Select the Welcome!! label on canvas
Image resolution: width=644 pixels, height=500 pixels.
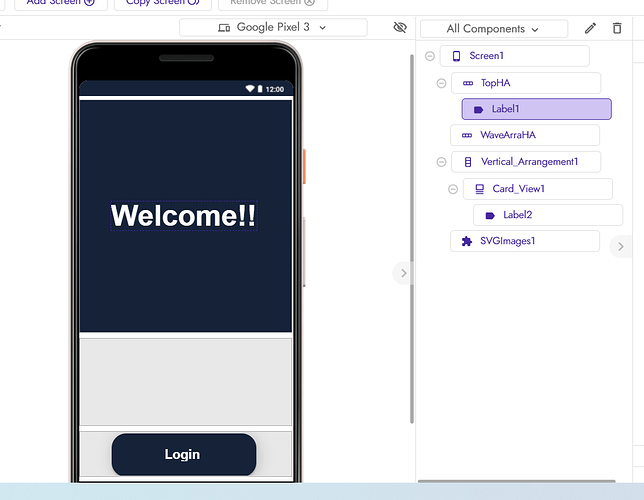[183, 215]
